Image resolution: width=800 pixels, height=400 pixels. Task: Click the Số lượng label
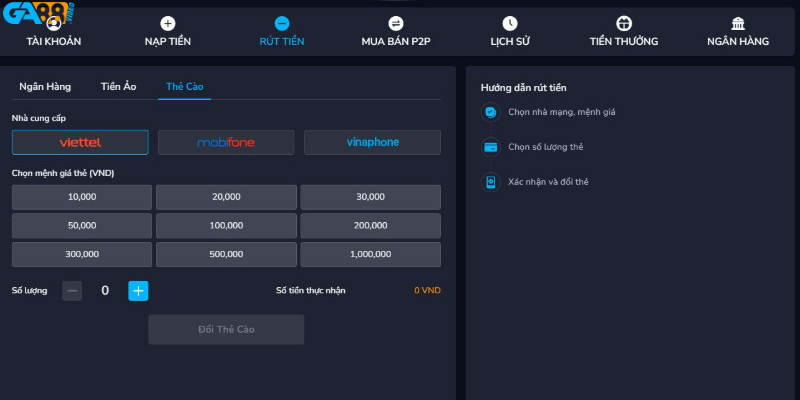(30, 291)
